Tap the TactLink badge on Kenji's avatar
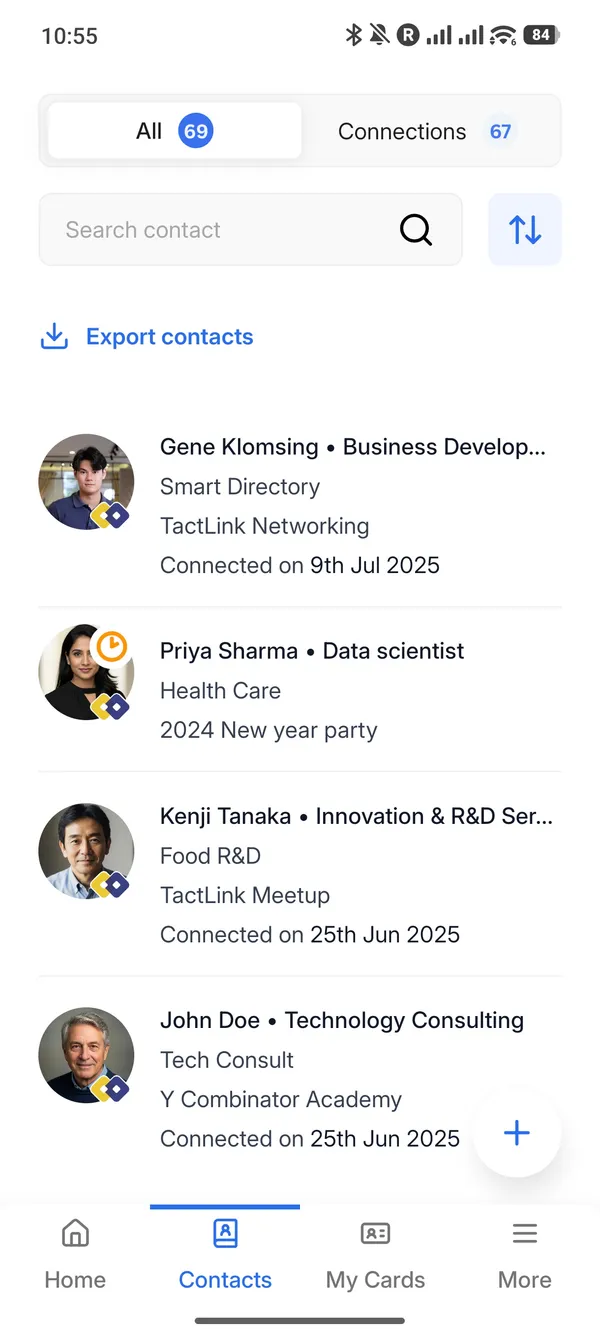Viewport: 600px width, 1334px height. 110,885
